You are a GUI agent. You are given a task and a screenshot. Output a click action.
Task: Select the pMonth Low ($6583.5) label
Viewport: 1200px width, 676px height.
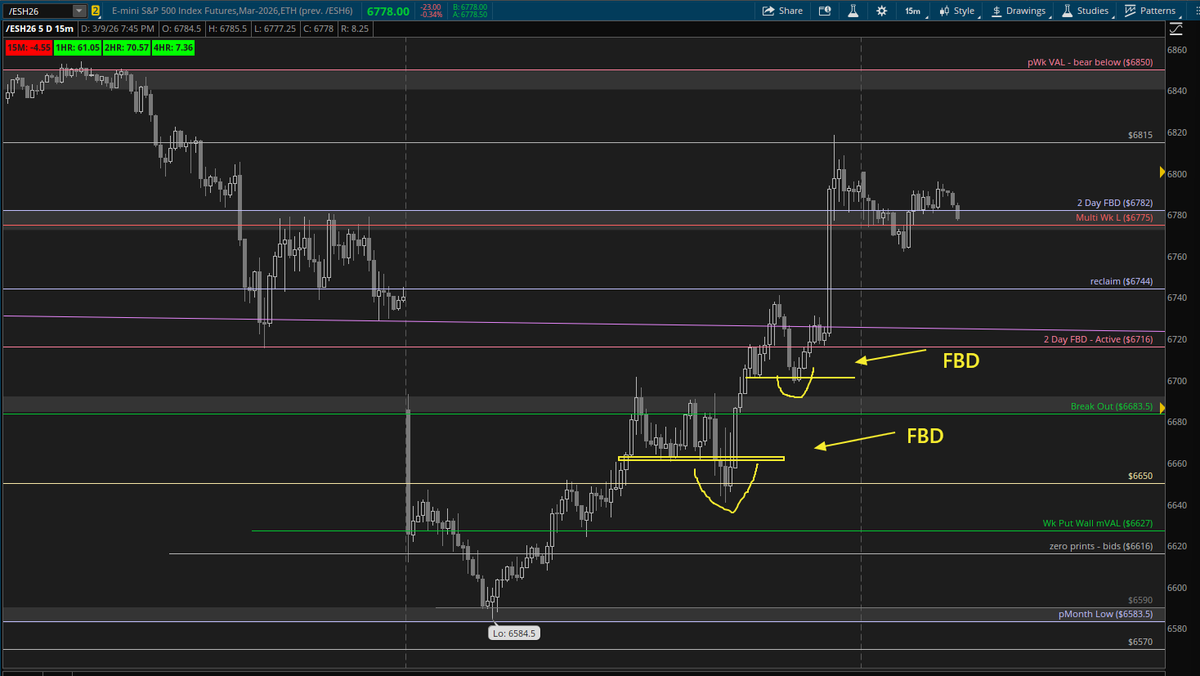coord(1105,613)
